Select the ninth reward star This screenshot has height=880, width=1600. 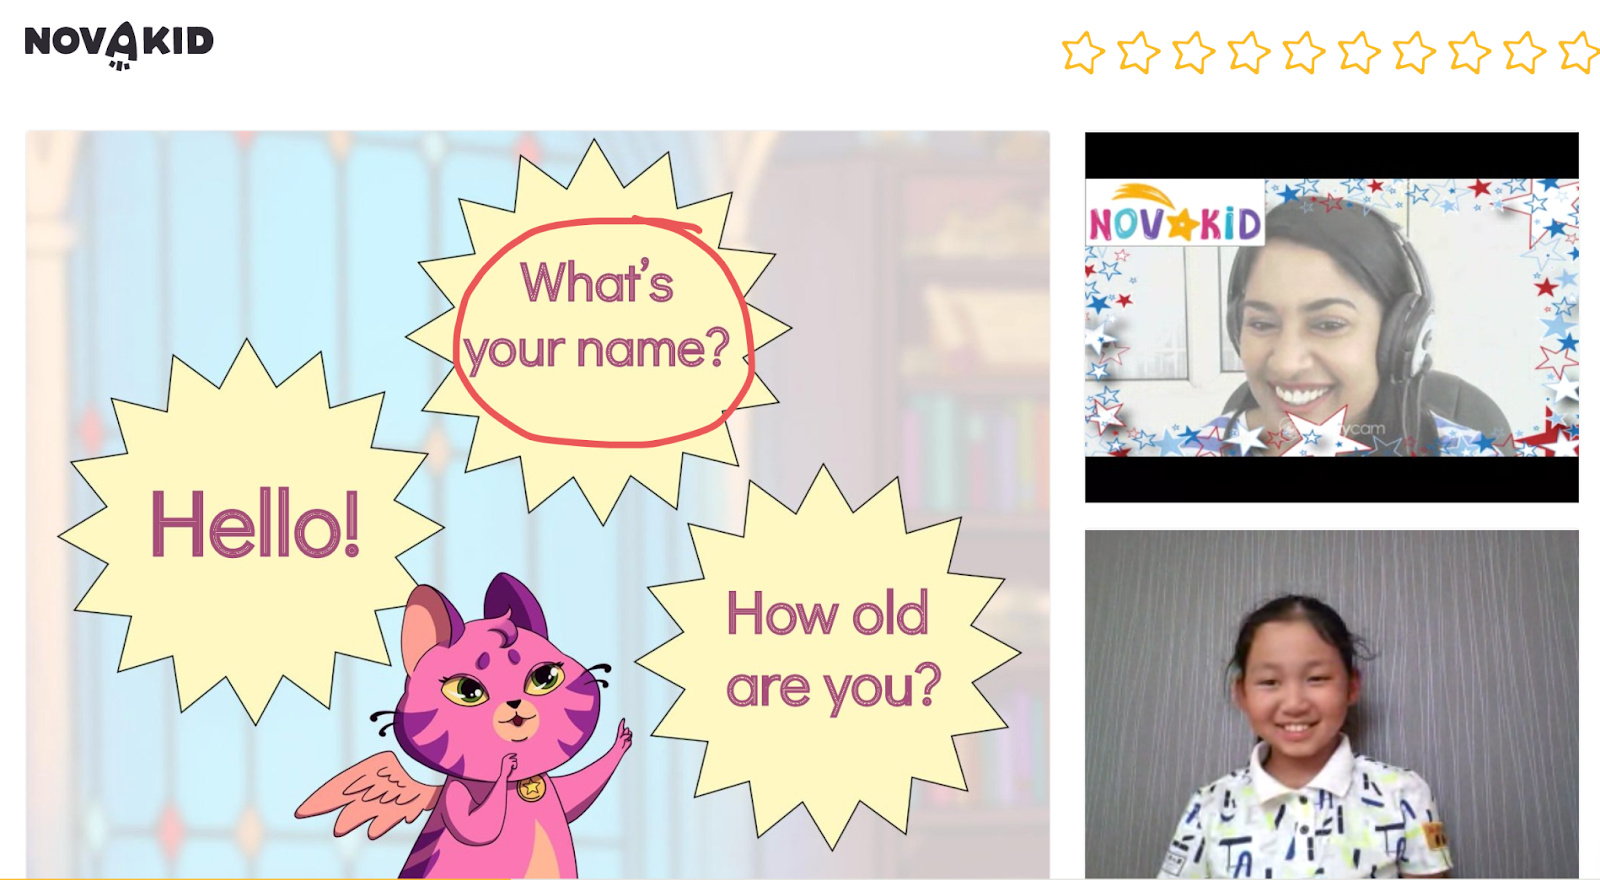(1524, 52)
